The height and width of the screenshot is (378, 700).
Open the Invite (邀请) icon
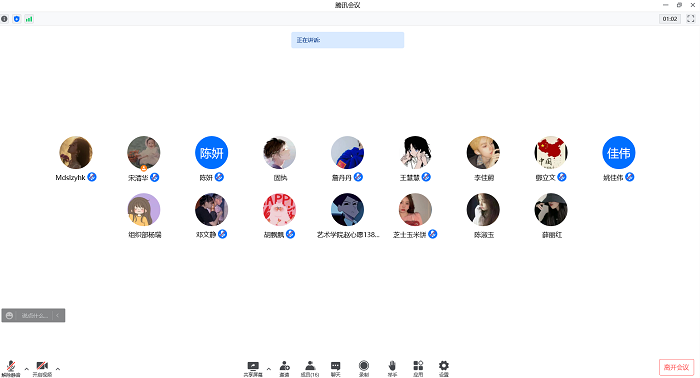point(284,369)
